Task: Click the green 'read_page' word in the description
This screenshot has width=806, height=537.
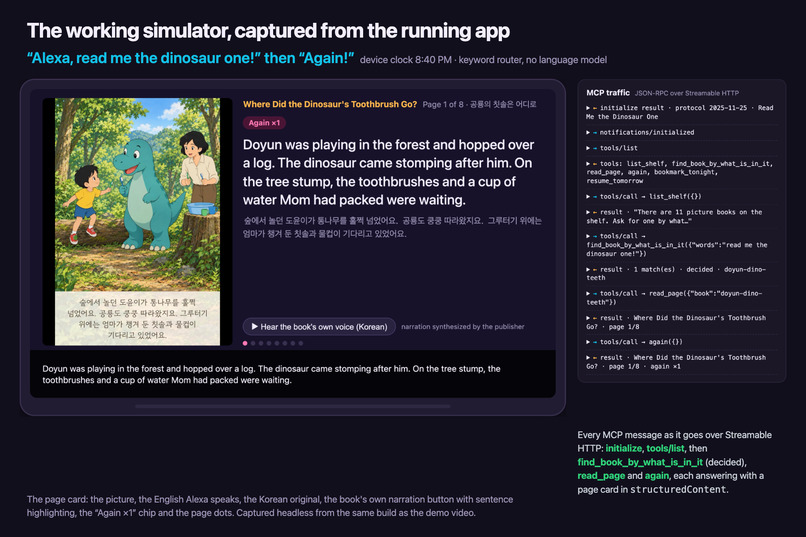Action: [601, 476]
